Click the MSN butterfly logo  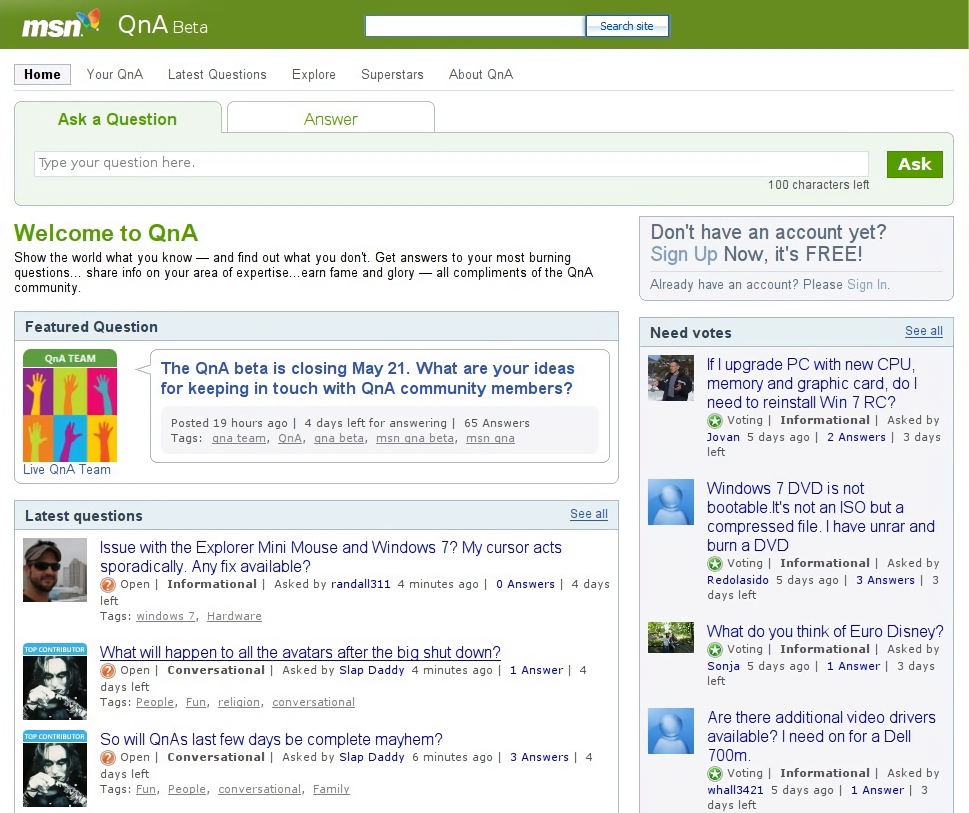coord(61,24)
